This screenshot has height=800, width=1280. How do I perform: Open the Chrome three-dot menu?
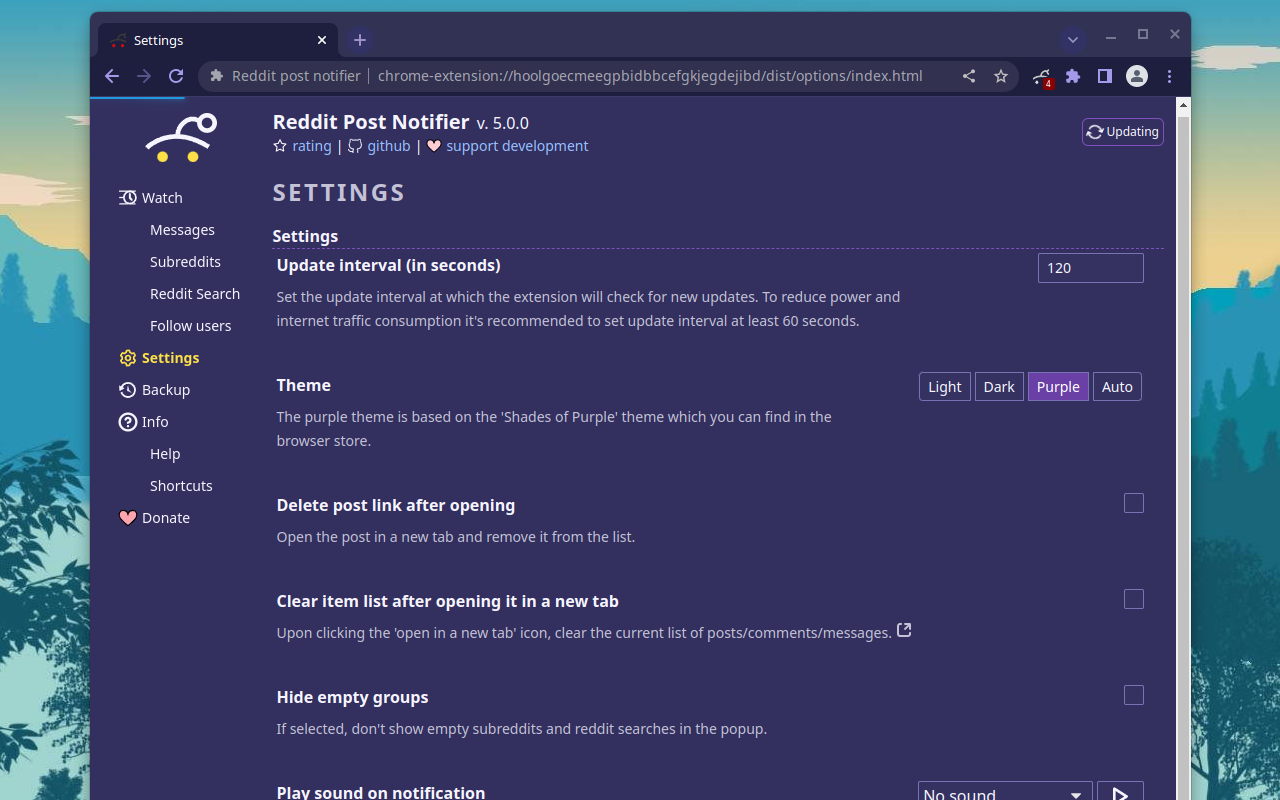point(1169,76)
